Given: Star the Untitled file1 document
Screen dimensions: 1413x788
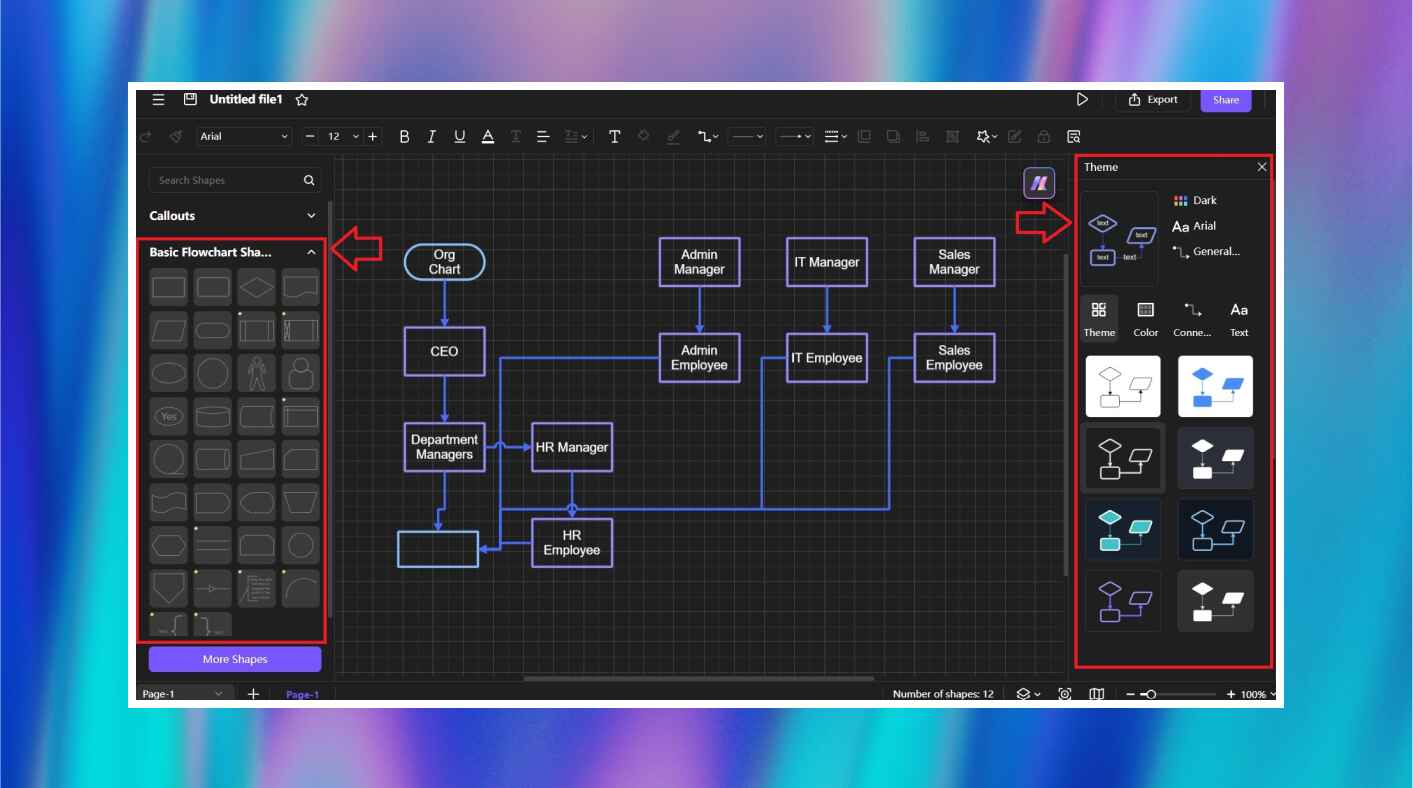Looking at the screenshot, I should pos(302,100).
